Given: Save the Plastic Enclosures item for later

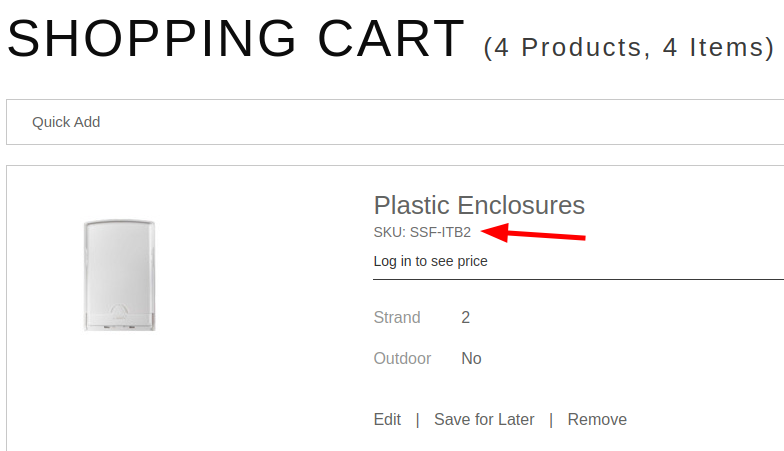Looking at the screenshot, I should tap(484, 420).
